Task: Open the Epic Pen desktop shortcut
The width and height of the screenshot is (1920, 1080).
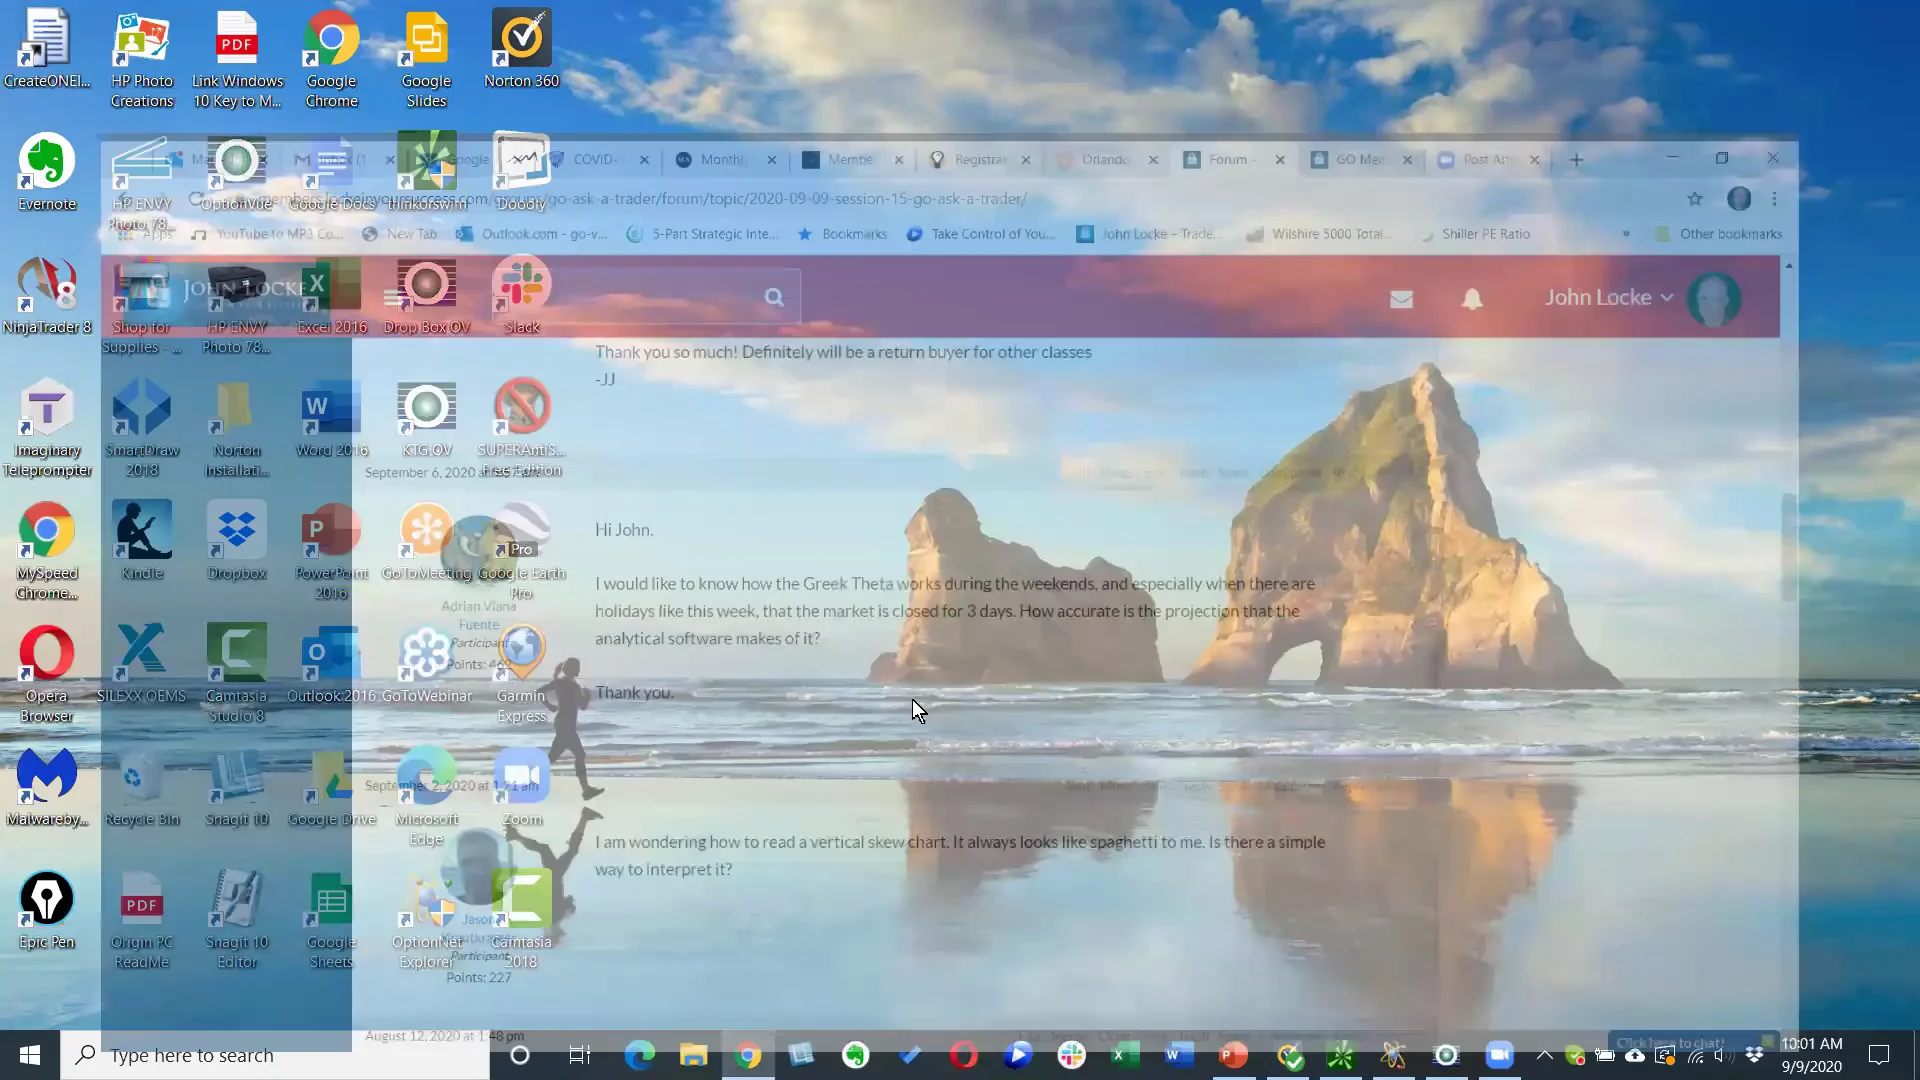Action: pyautogui.click(x=47, y=911)
